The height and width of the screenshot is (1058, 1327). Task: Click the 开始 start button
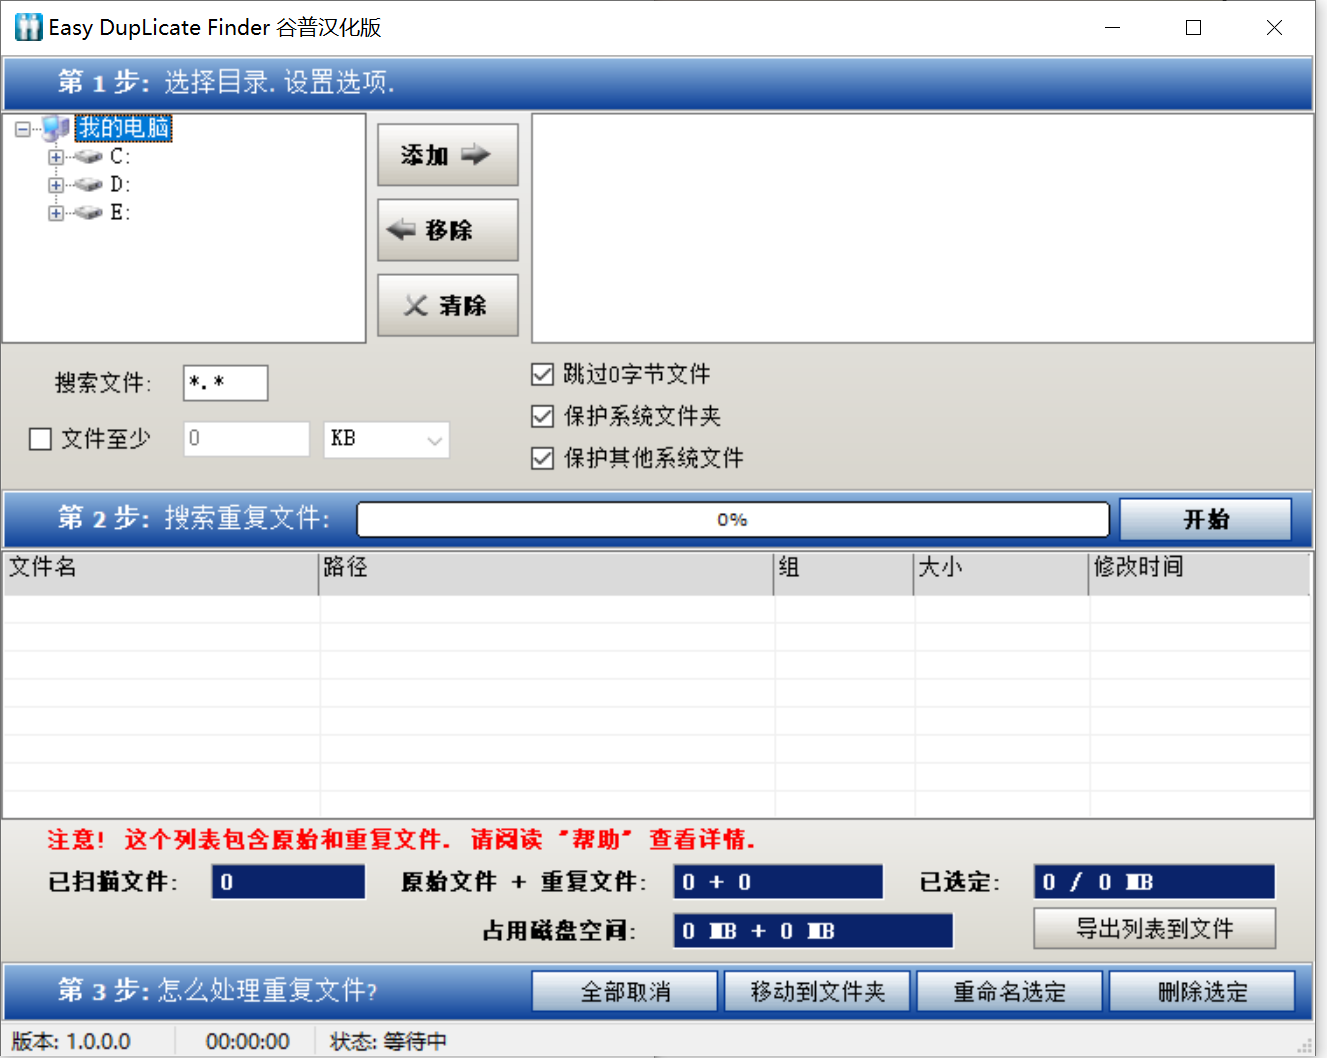[x=1205, y=520]
